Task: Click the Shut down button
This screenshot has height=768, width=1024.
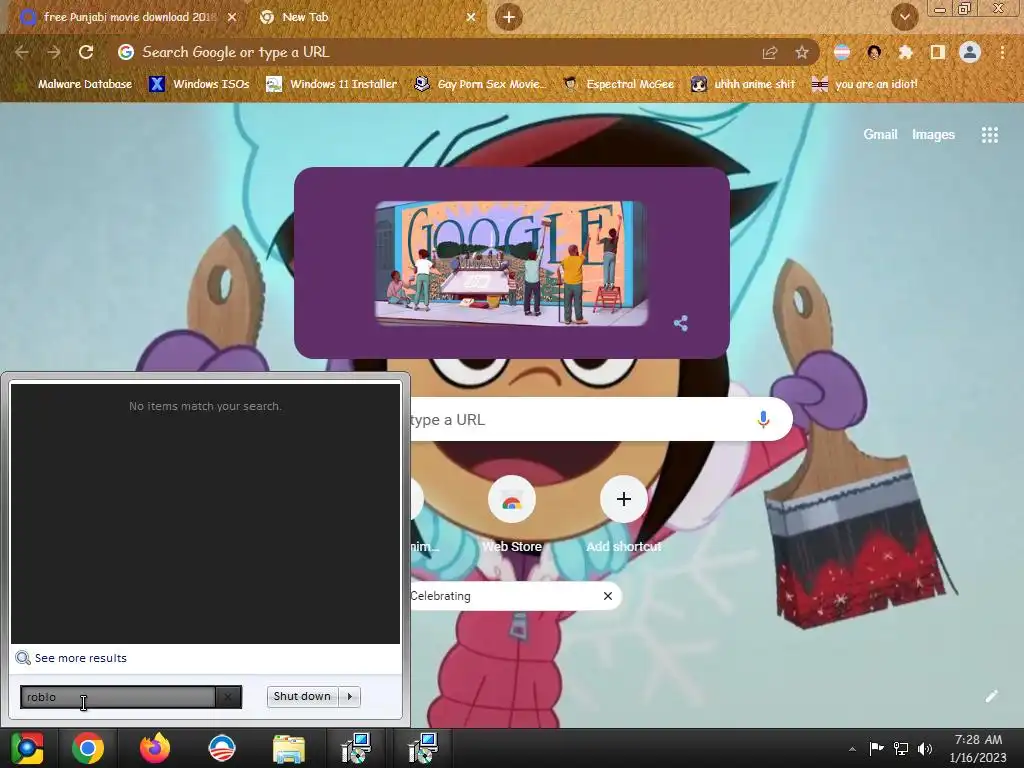Action: [x=302, y=696]
